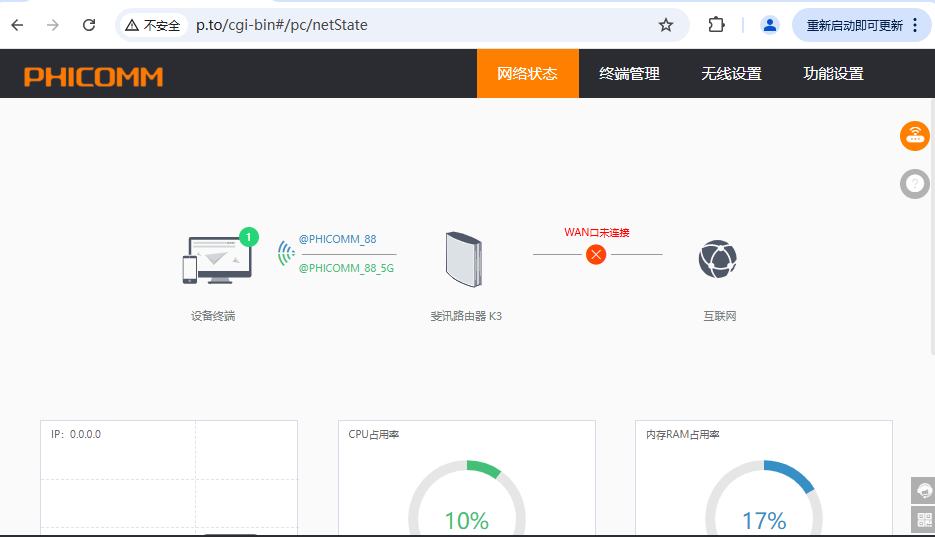Select the 网络状态 tab
Screen dimensions: 935x537
(528, 73)
